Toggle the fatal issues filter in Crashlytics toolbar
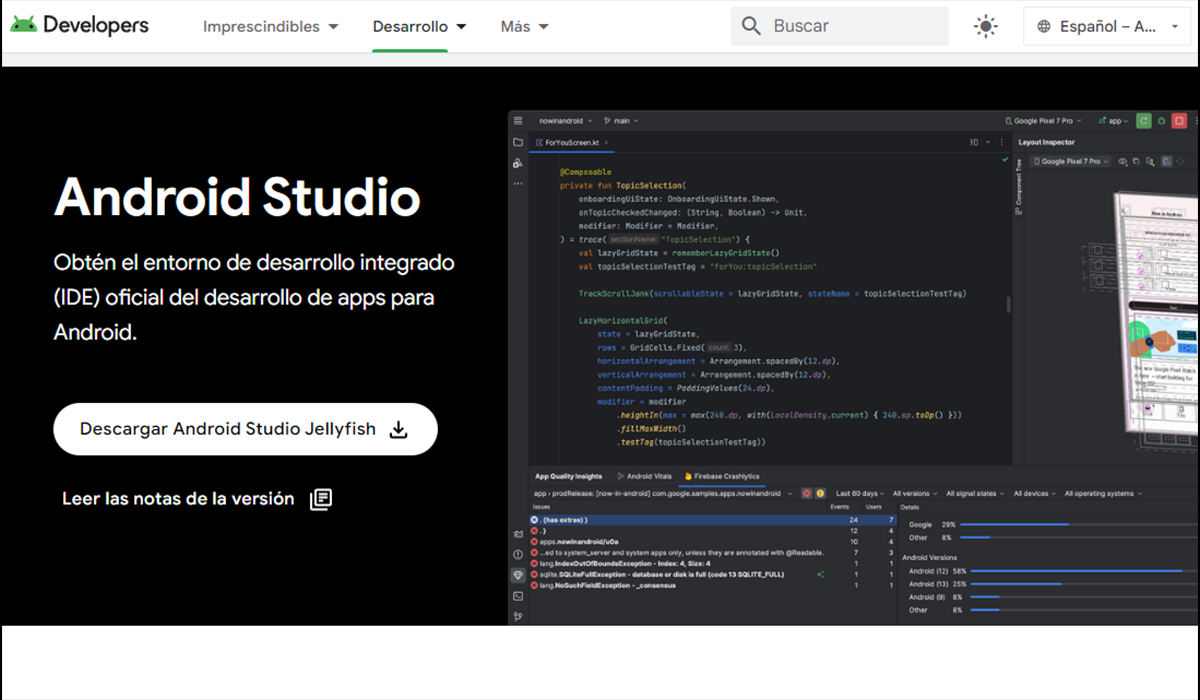The image size is (1200, 700). pyautogui.click(x=806, y=493)
